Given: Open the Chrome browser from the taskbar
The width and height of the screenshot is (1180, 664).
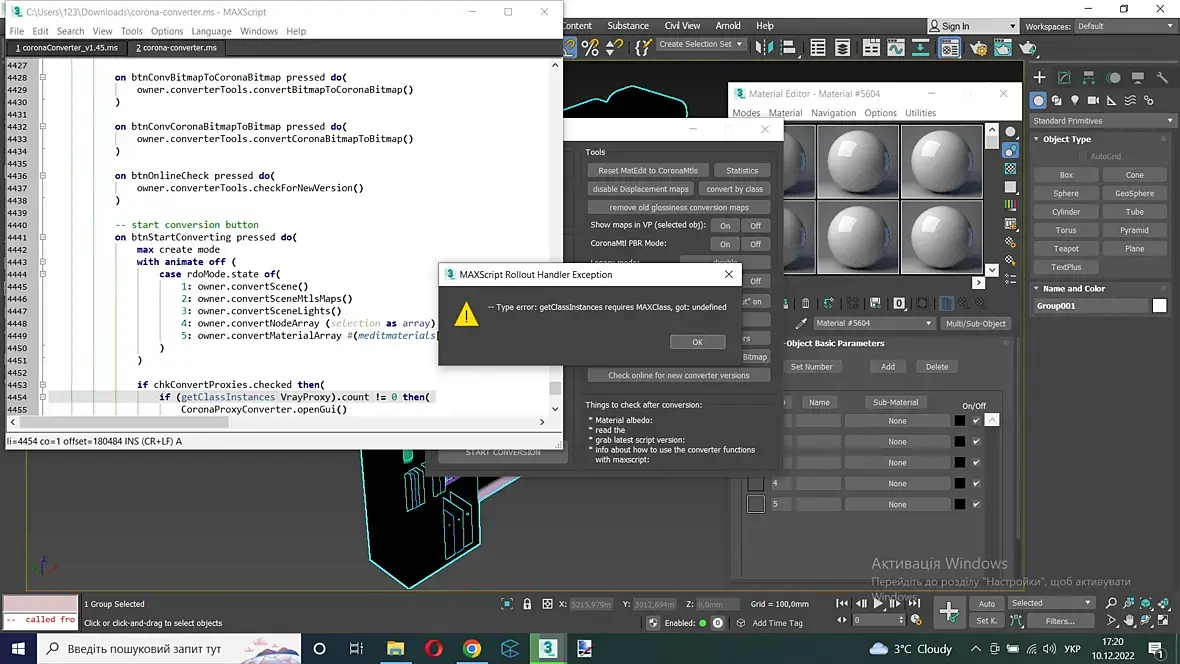Looking at the screenshot, I should coord(472,648).
